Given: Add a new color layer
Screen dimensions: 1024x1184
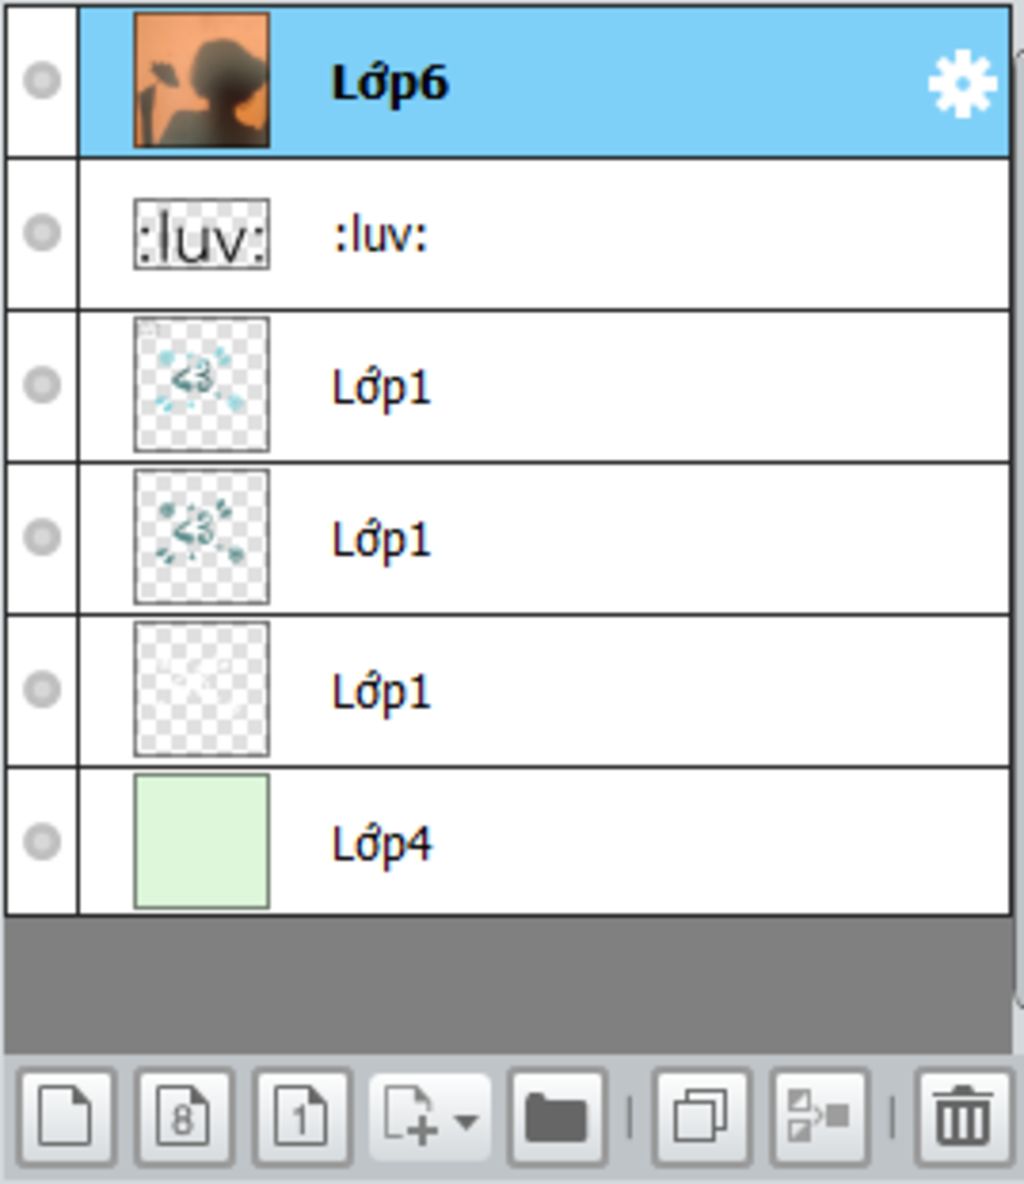Looking at the screenshot, I should click(x=66, y=1117).
